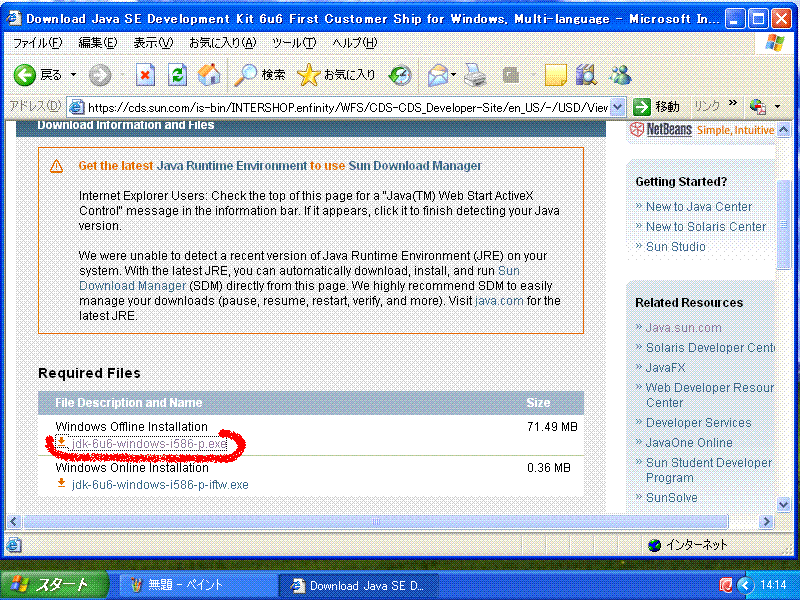Image resolution: width=800 pixels, height=600 pixels.
Task: Click the page icon in the address bar
Action: [x=77, y=107]
